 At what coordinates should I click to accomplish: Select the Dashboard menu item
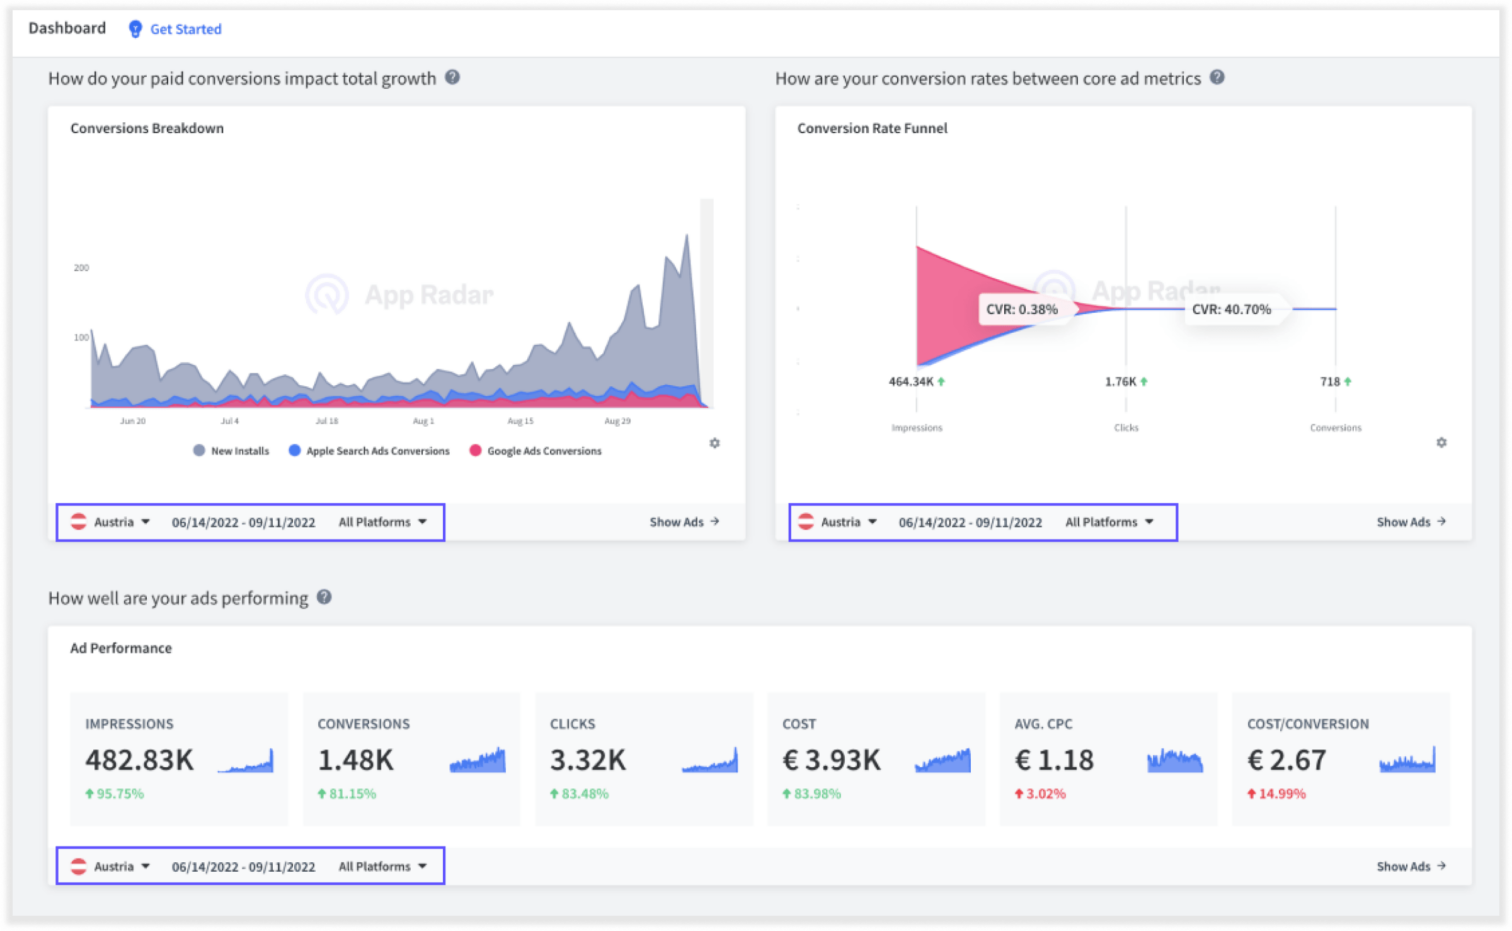coord(66,28)
